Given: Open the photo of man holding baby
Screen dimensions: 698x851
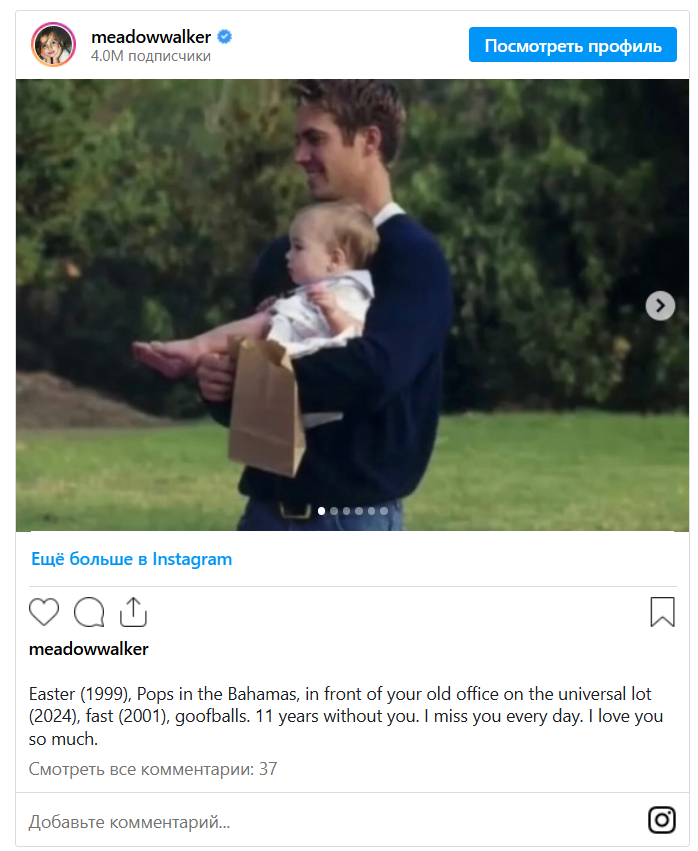Looking at the screenshot, I should [x=352, y=305].
